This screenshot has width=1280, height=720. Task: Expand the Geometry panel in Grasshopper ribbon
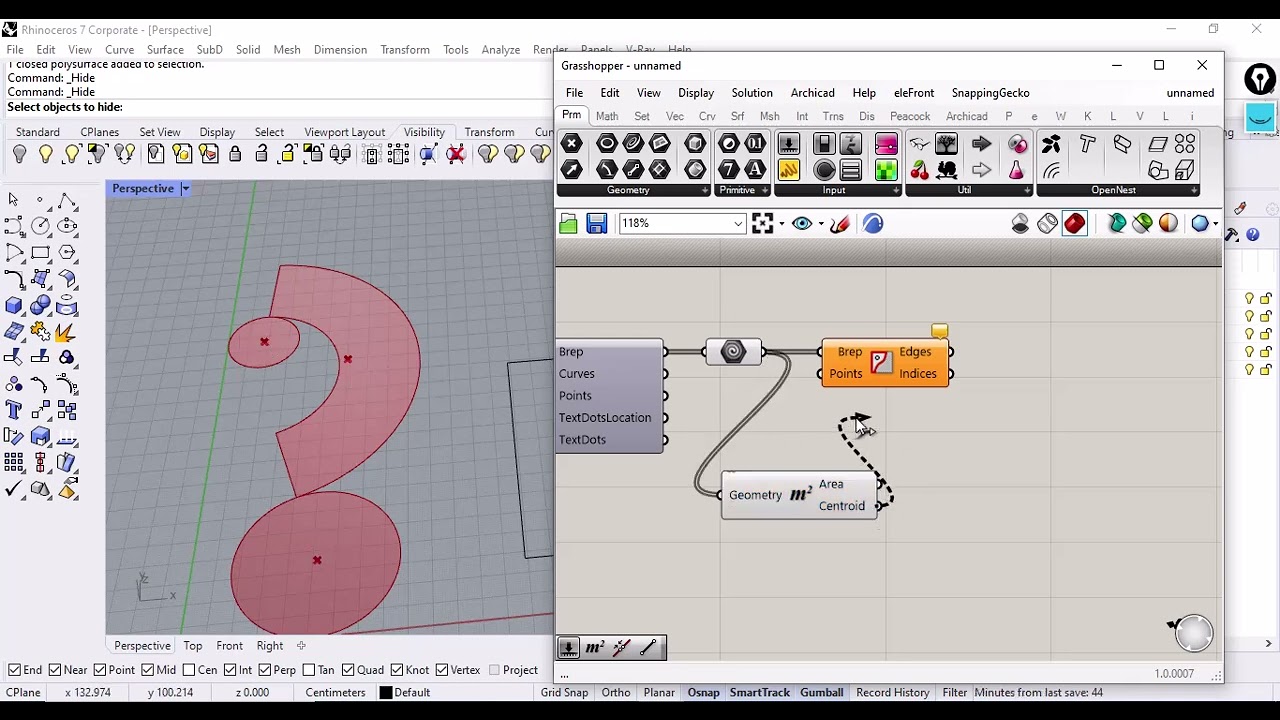click(705, 190)
